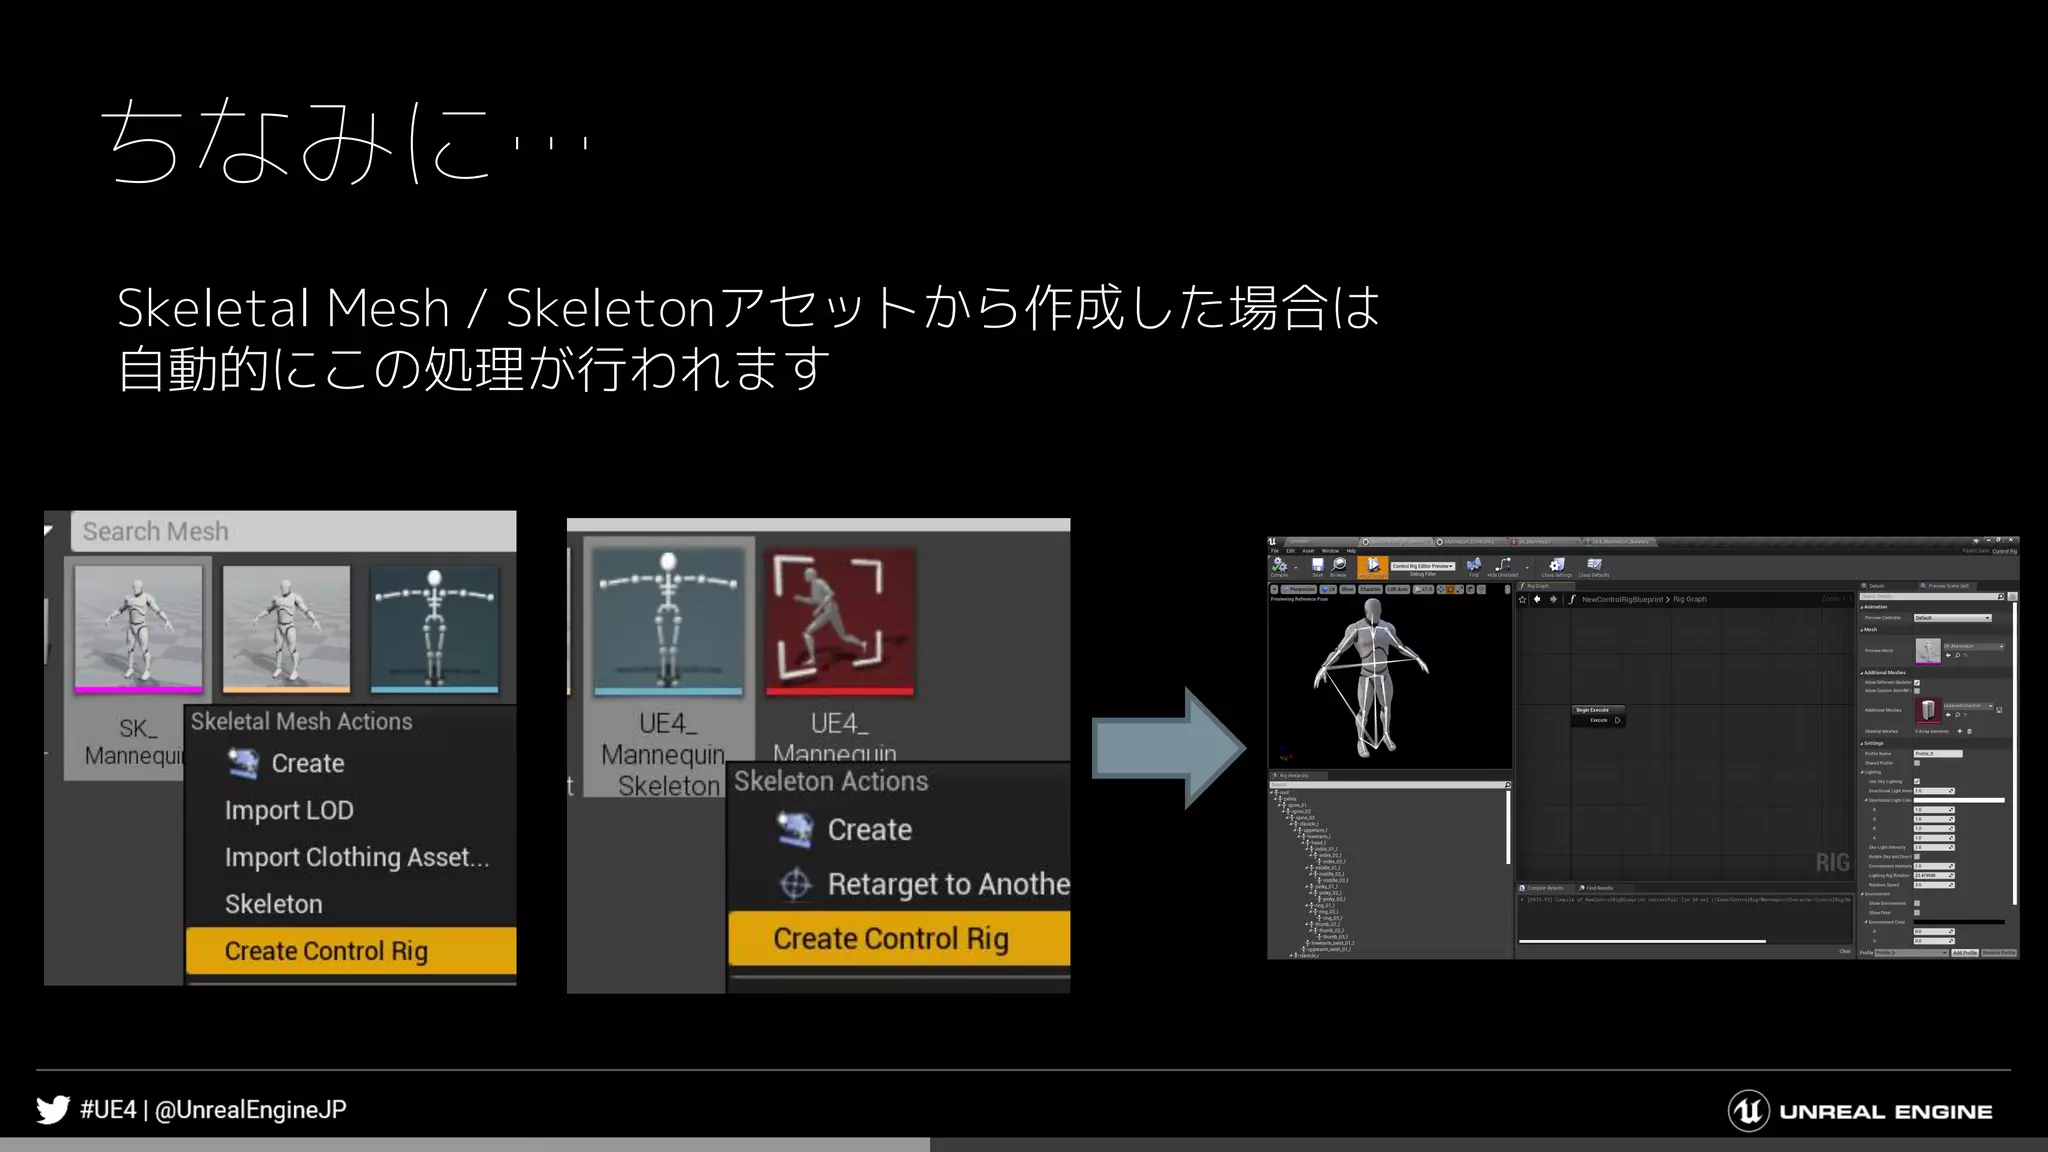This screenshot has width=2048, height=1152.
Task: Open the Asset menu in editor
Action: tap(1308, 551)
